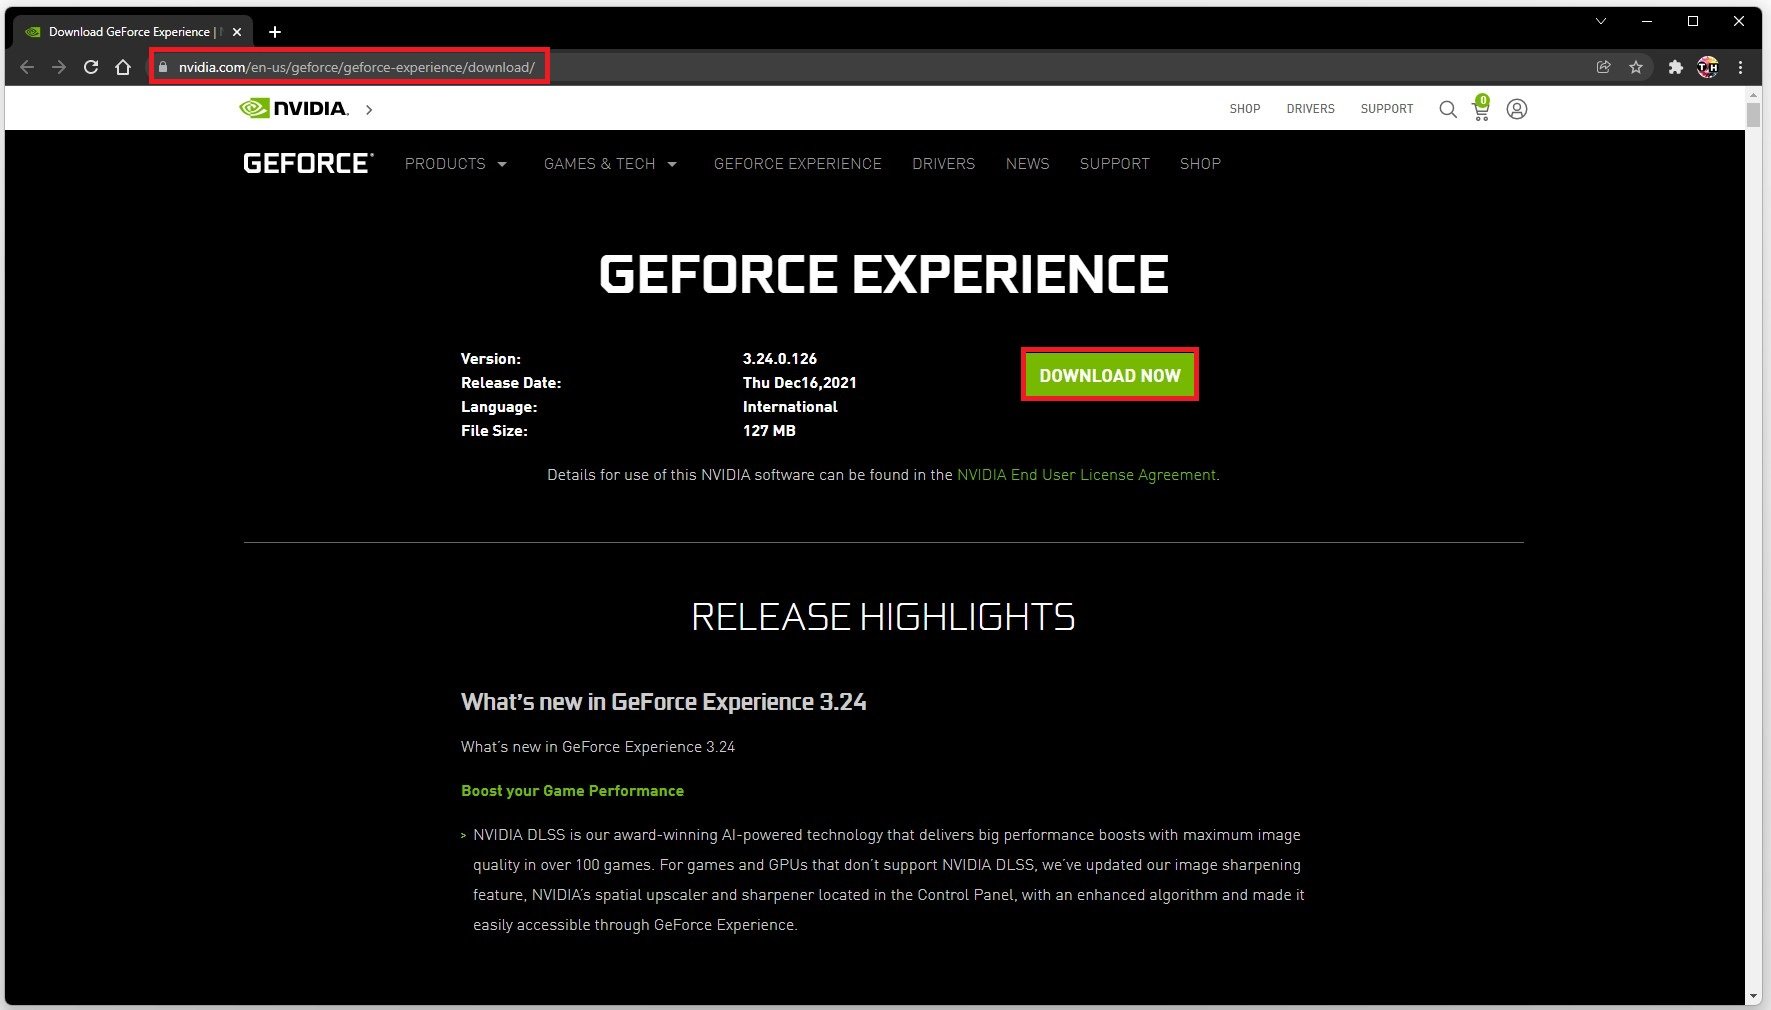The width and height of the screenshot is (1771, 1010).
Task: Select the Download GeForce Experience tab
Action: pyautogui.click(x=130, y=32)
